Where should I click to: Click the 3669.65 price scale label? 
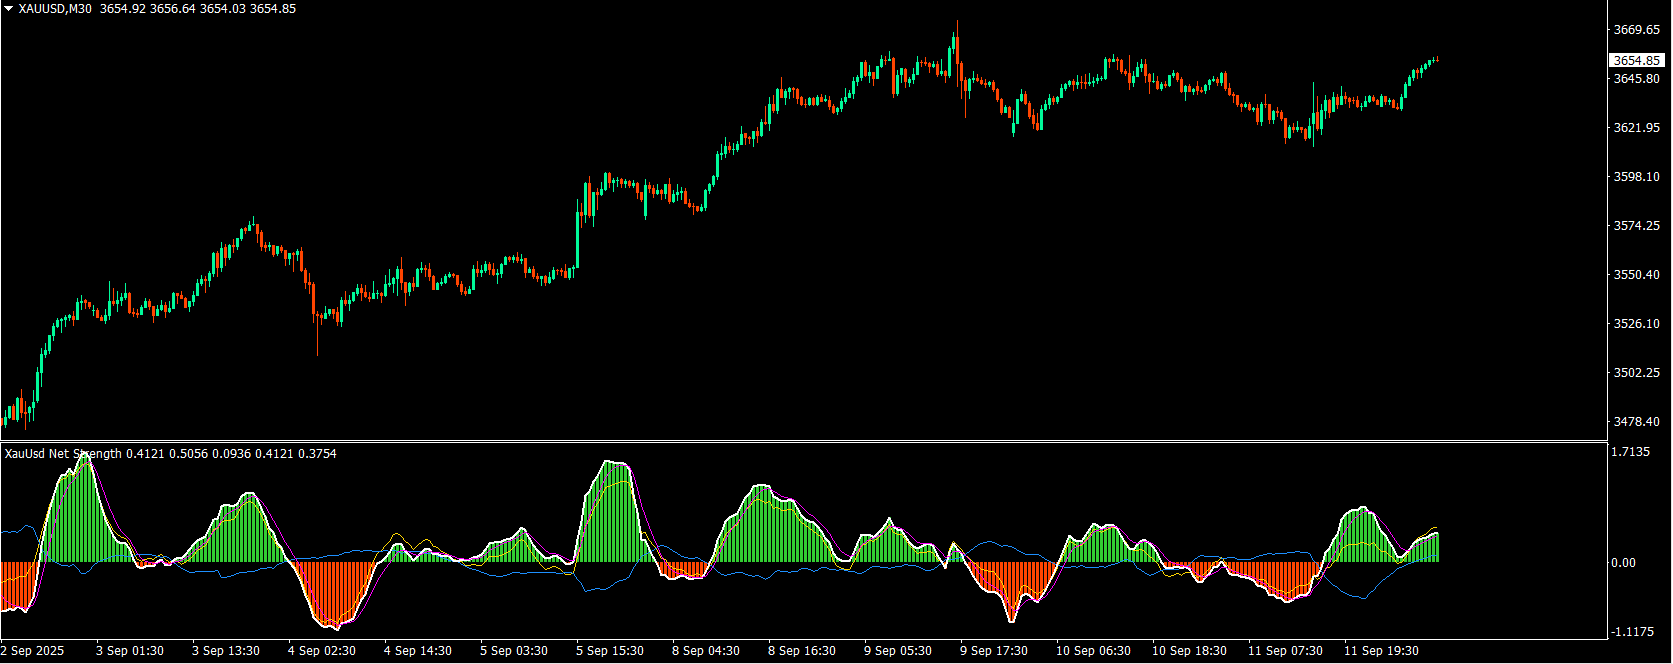(x=1637, y=30)
